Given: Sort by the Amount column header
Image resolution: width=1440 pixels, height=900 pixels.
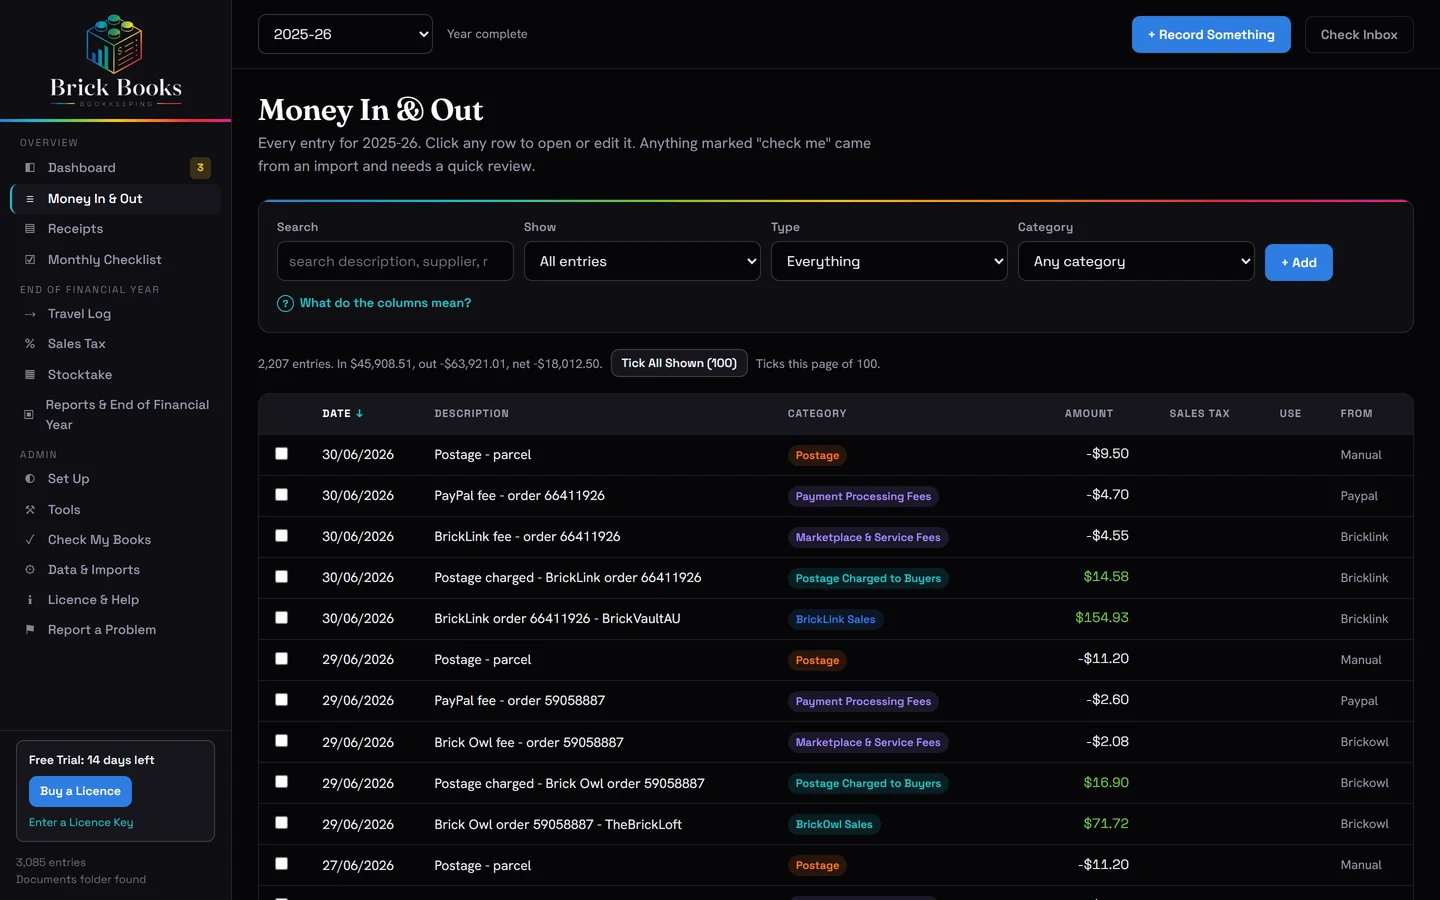Looking at the screenshot, I should pyautogui.click(x=1088, y=414).
